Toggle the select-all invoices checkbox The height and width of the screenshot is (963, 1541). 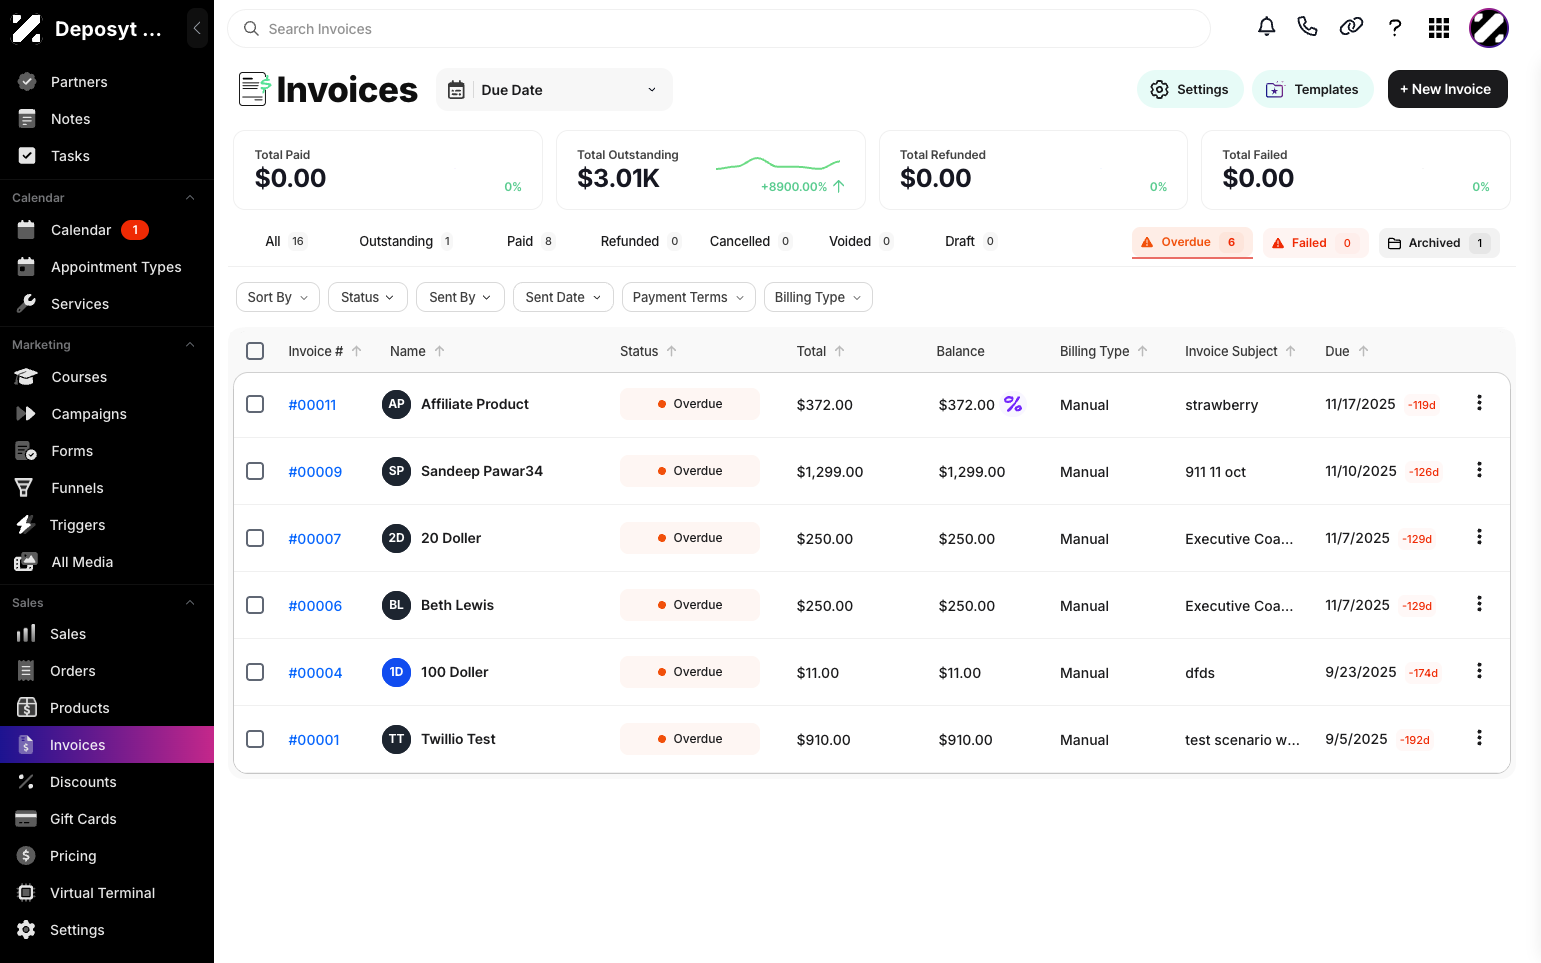255,351
